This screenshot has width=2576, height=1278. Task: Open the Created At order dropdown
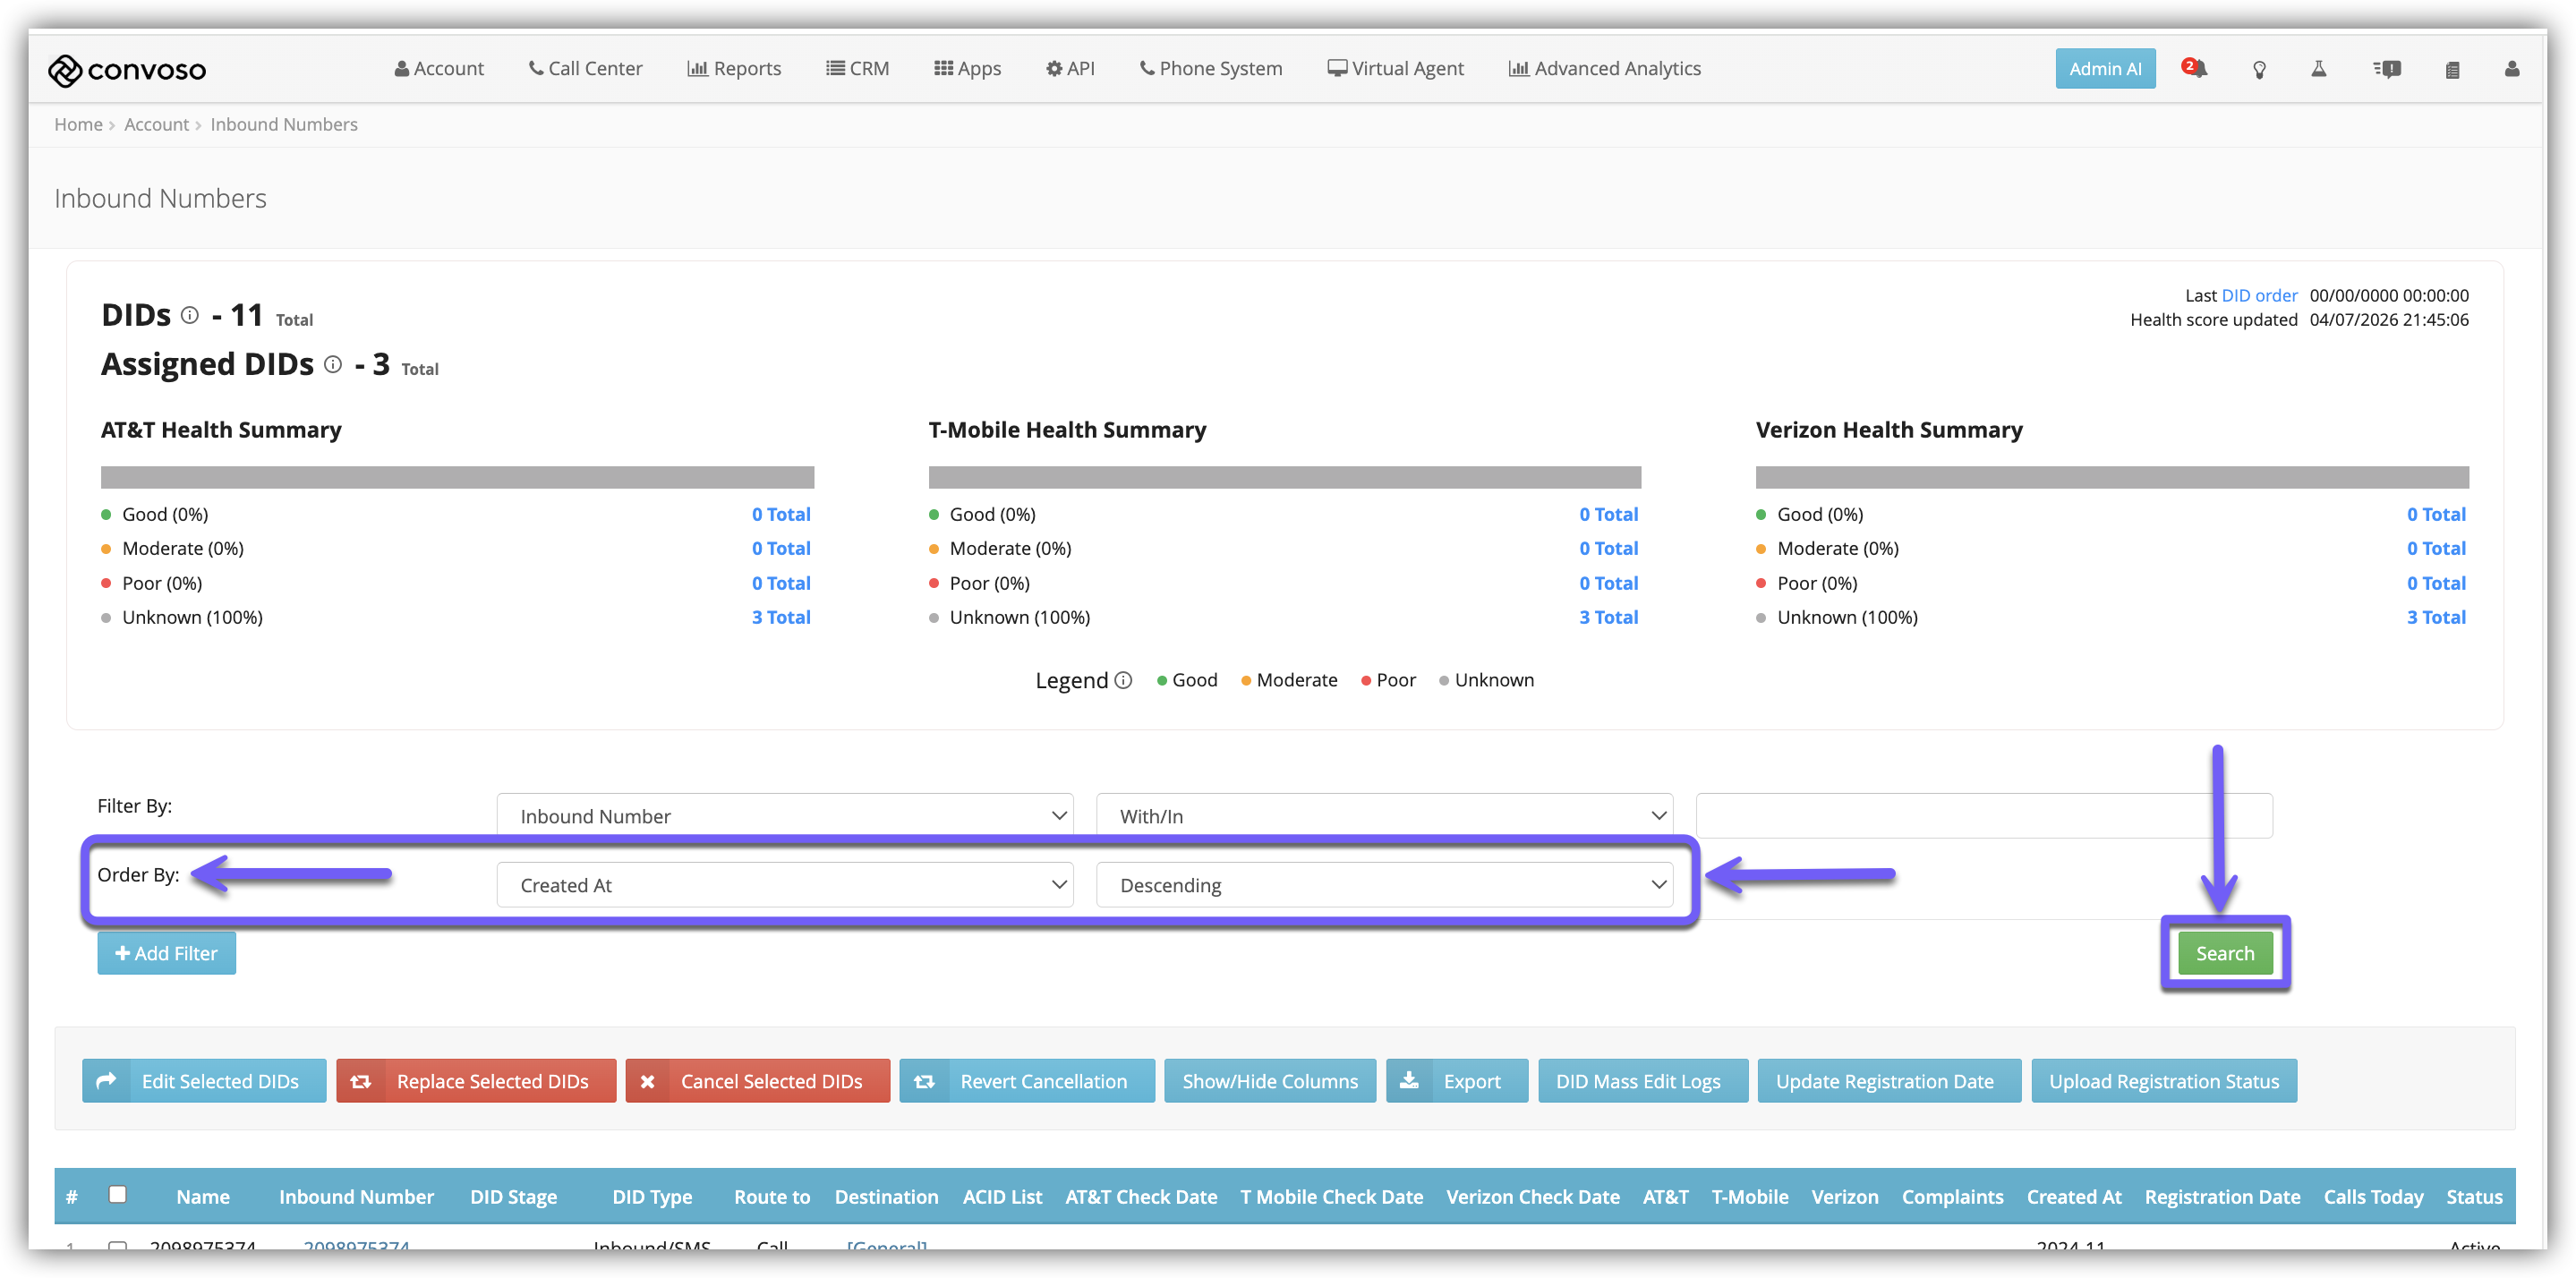[x=784, y=885]
